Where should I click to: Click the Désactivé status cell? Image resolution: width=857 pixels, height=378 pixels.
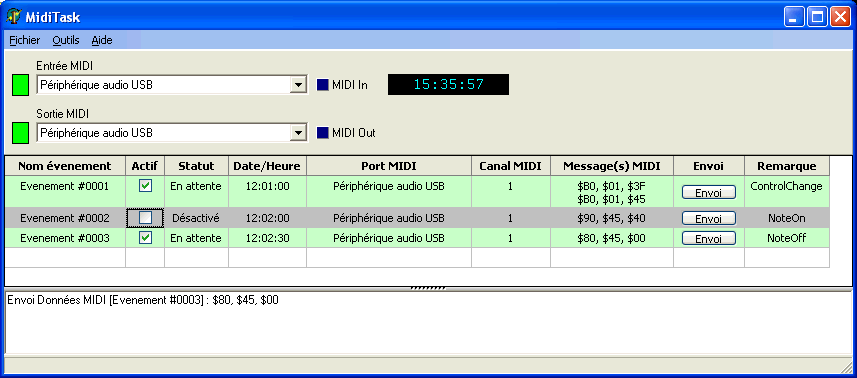(196, 218)
